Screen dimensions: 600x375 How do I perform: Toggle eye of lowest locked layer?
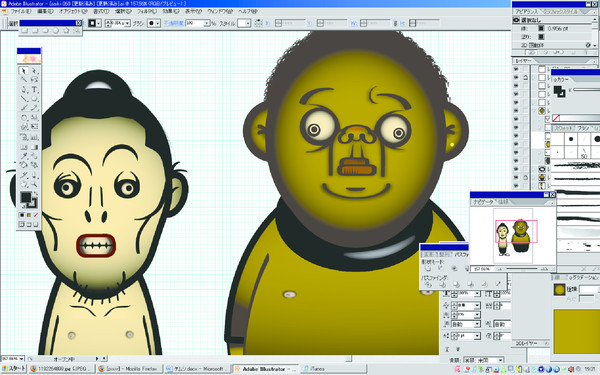point(516,178)
